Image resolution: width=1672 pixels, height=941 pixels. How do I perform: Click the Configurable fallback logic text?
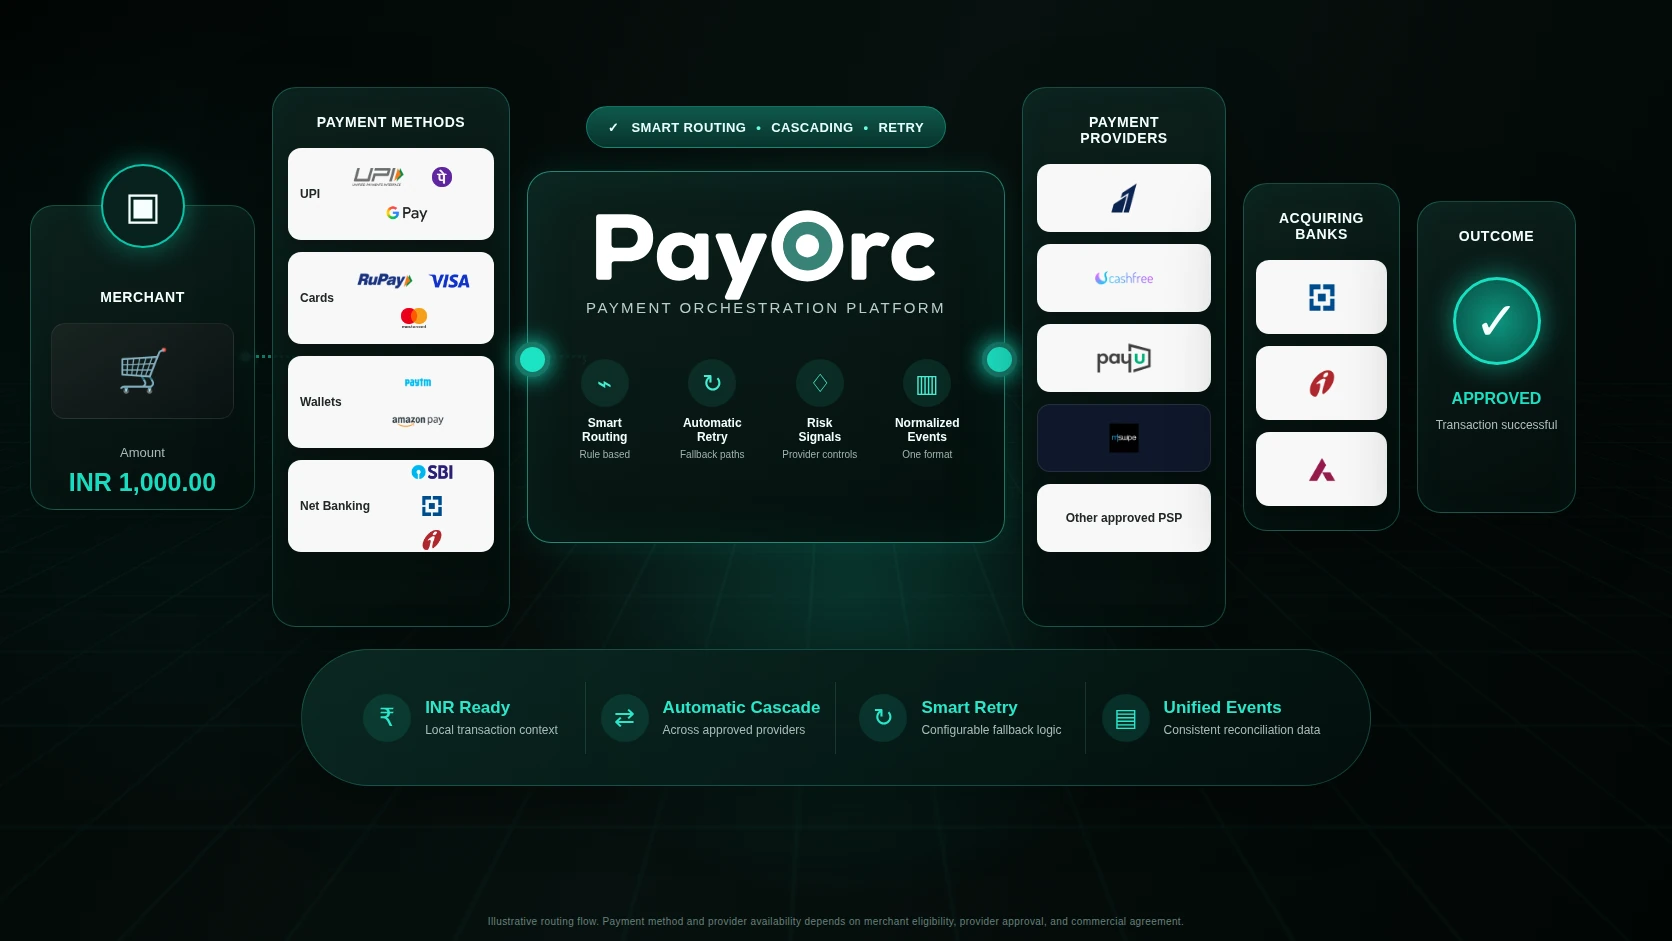(x=991, y=730)
